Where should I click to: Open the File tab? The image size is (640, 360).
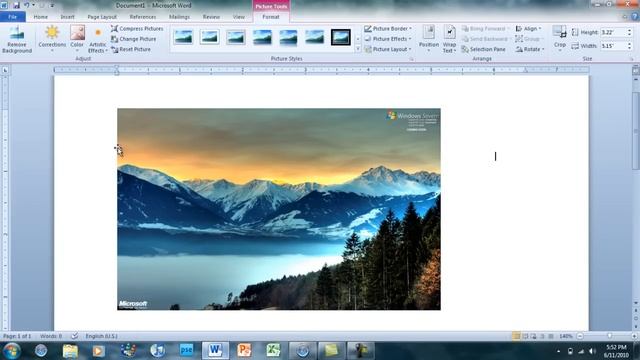[13, 17]
